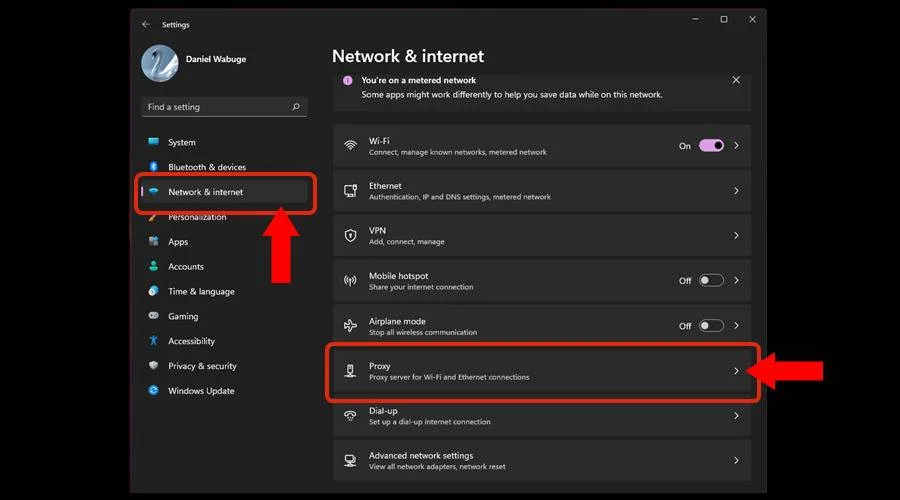Maximize the Settings window
Image resolution: width=900 pixels, height=500 pixels.
tap(724, 20)
